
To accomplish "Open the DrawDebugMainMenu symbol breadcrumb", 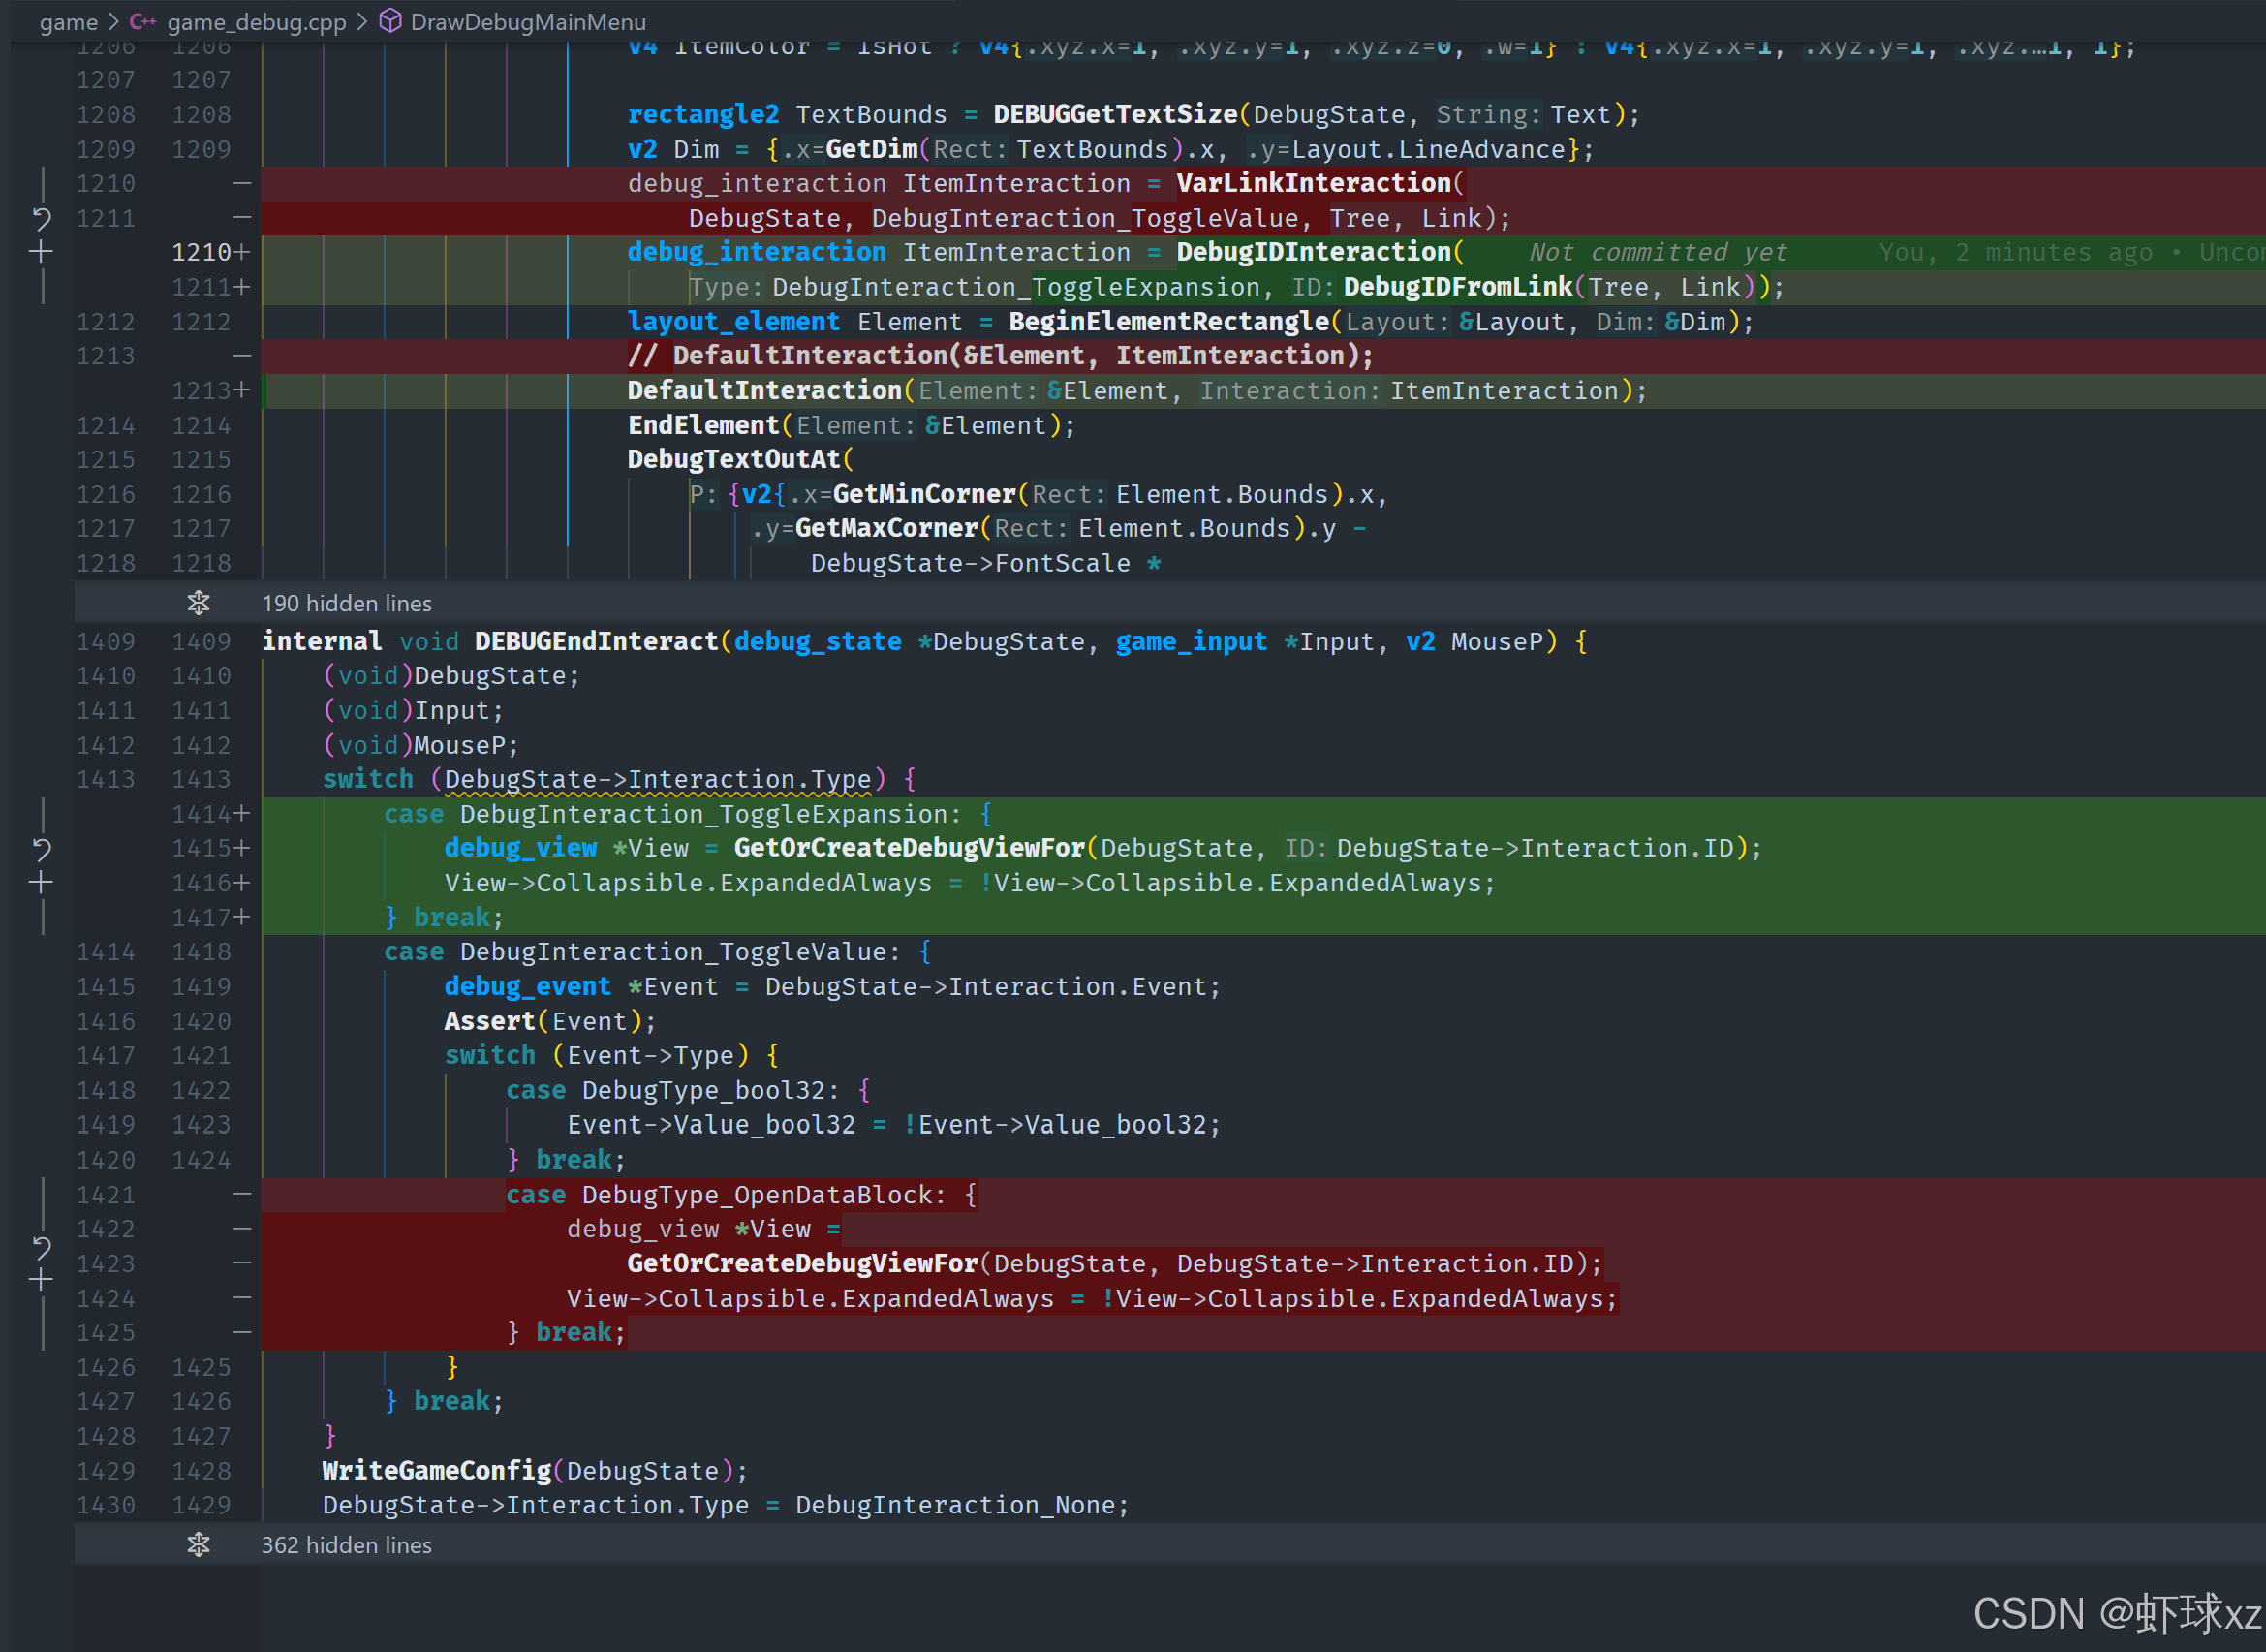I will [x=528, y=22].
